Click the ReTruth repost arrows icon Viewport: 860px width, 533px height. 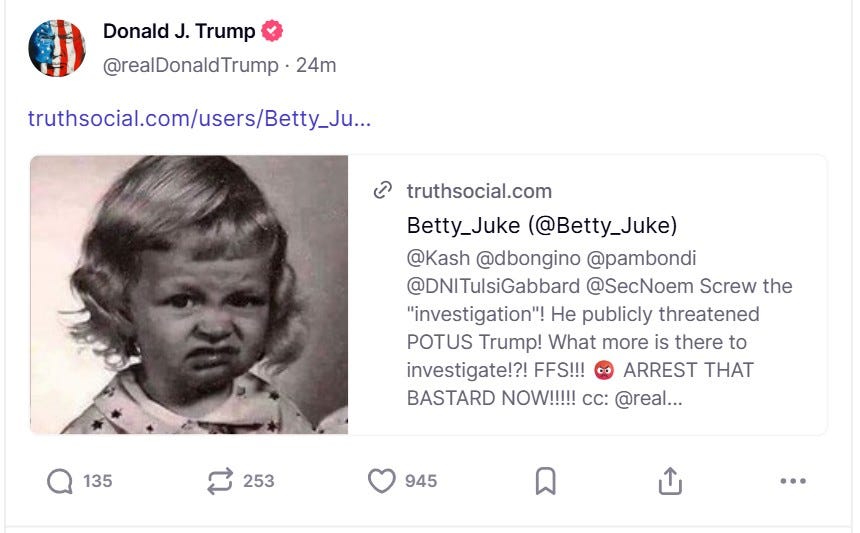click(x=220, y=481)
